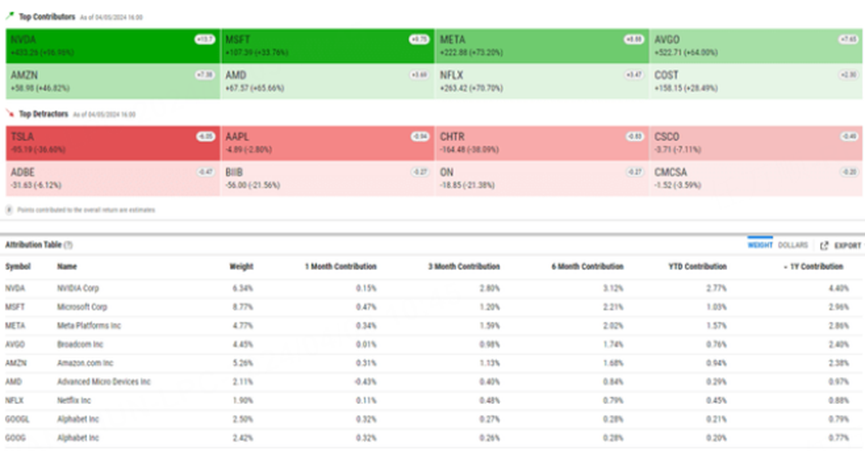Image resolution: width=865 pixels, height=451 pixels.
Task: Open the BIIB detractor tile
Action: click(328, 179)
